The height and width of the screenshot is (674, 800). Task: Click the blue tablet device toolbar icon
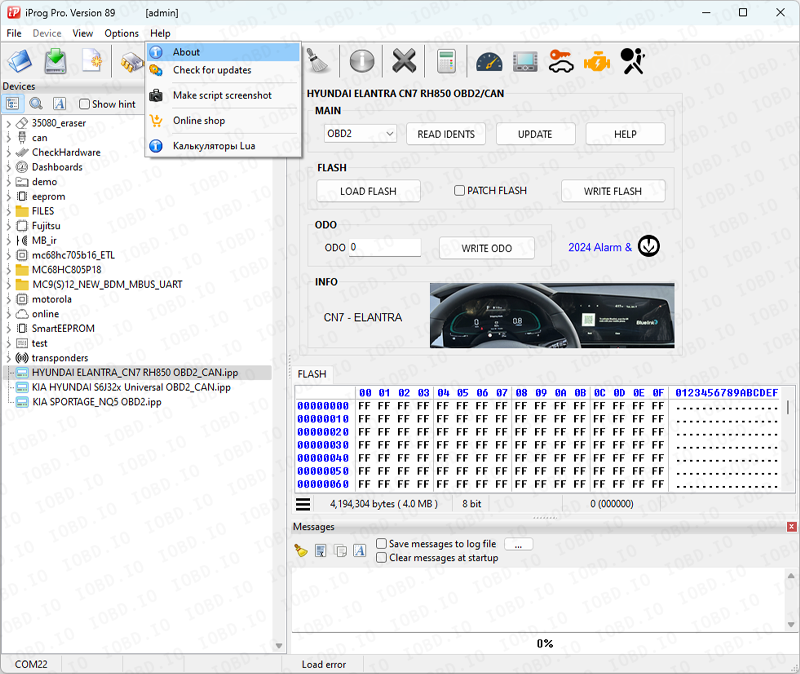point(19,62)
